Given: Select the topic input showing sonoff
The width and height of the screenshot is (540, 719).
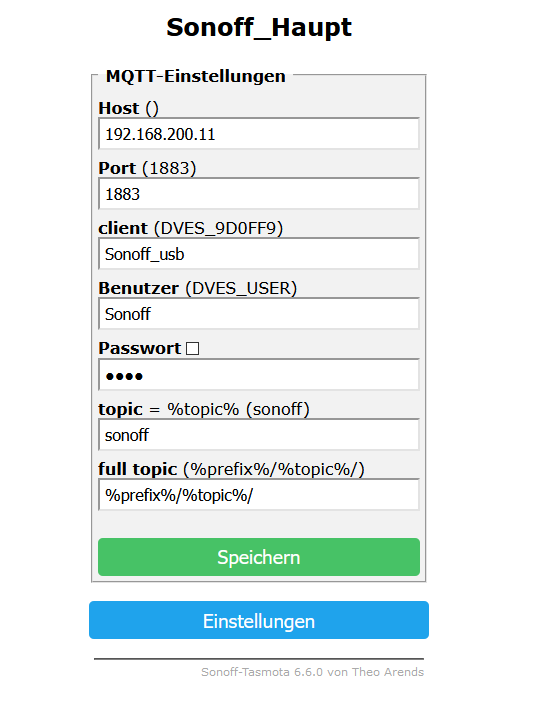Looking at the screenshot, I should (x=259, y=435).
